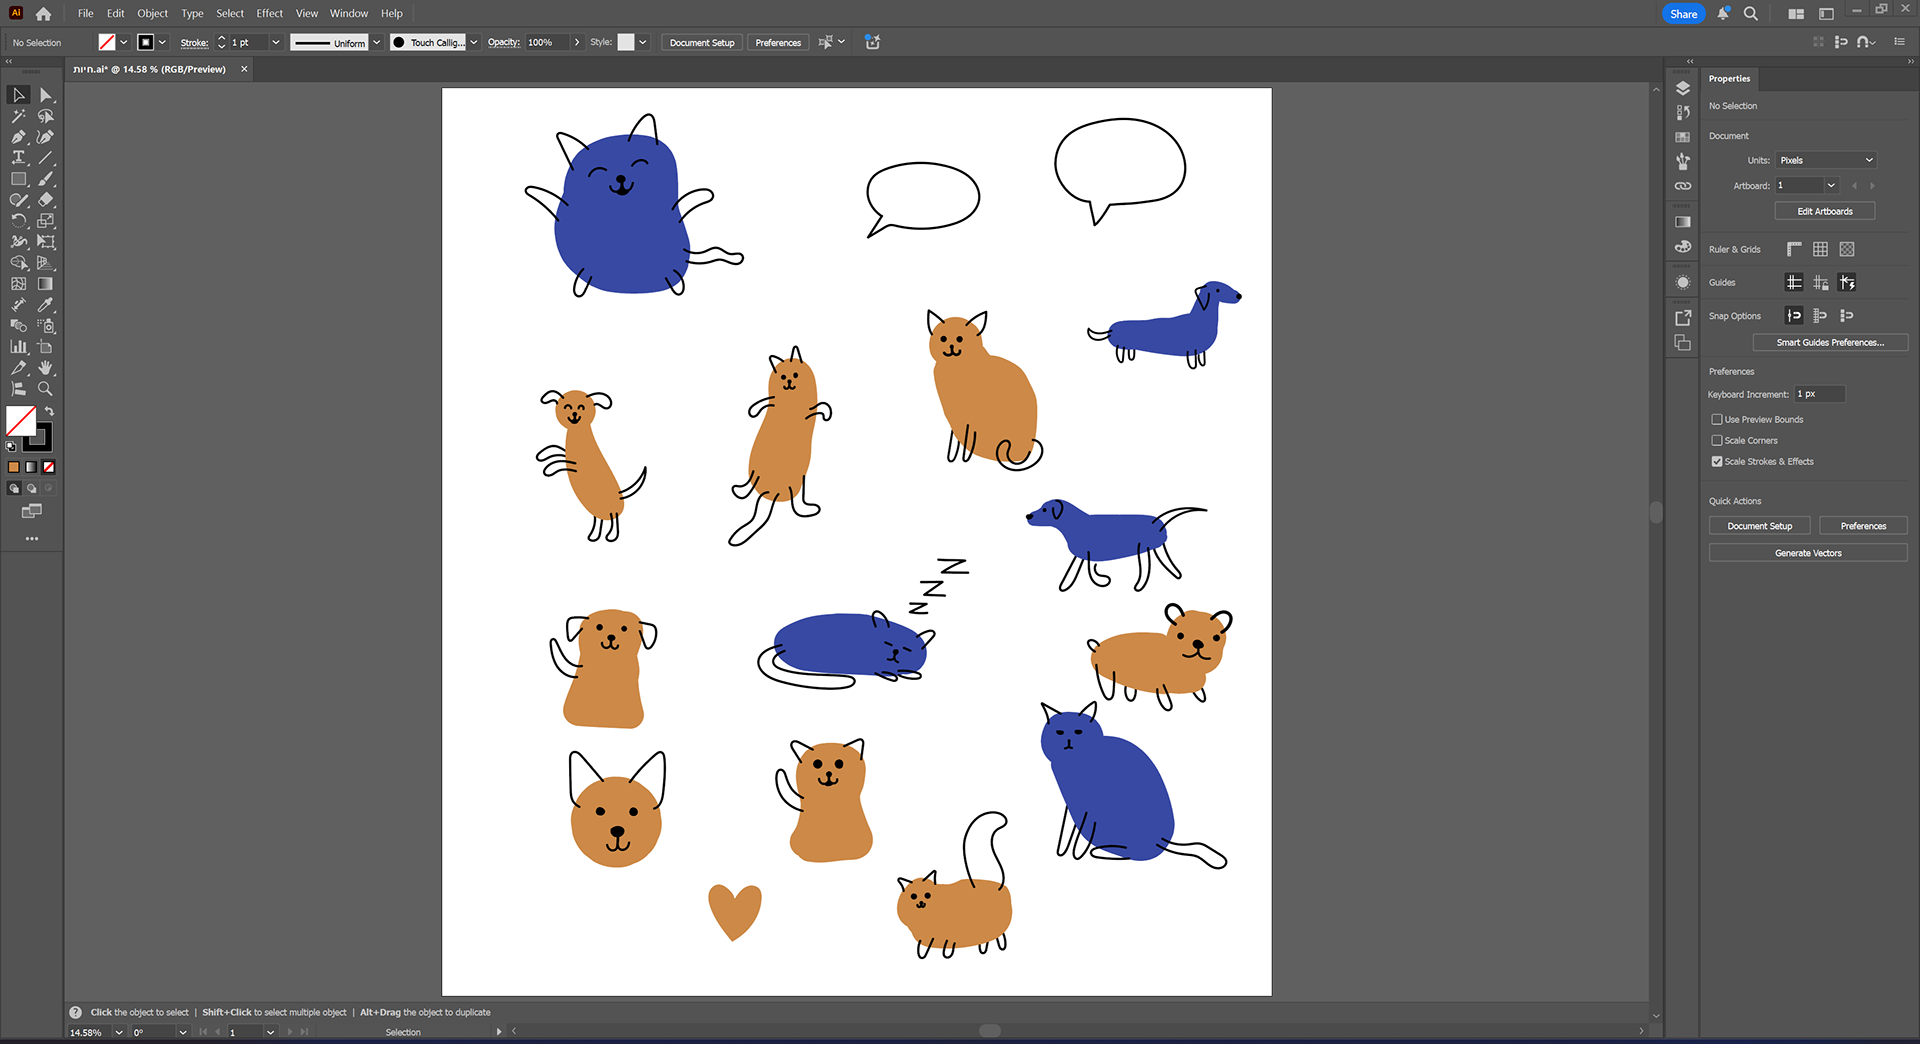
Task: Open the Color panel palette icon
Action: coord(1683,246)
